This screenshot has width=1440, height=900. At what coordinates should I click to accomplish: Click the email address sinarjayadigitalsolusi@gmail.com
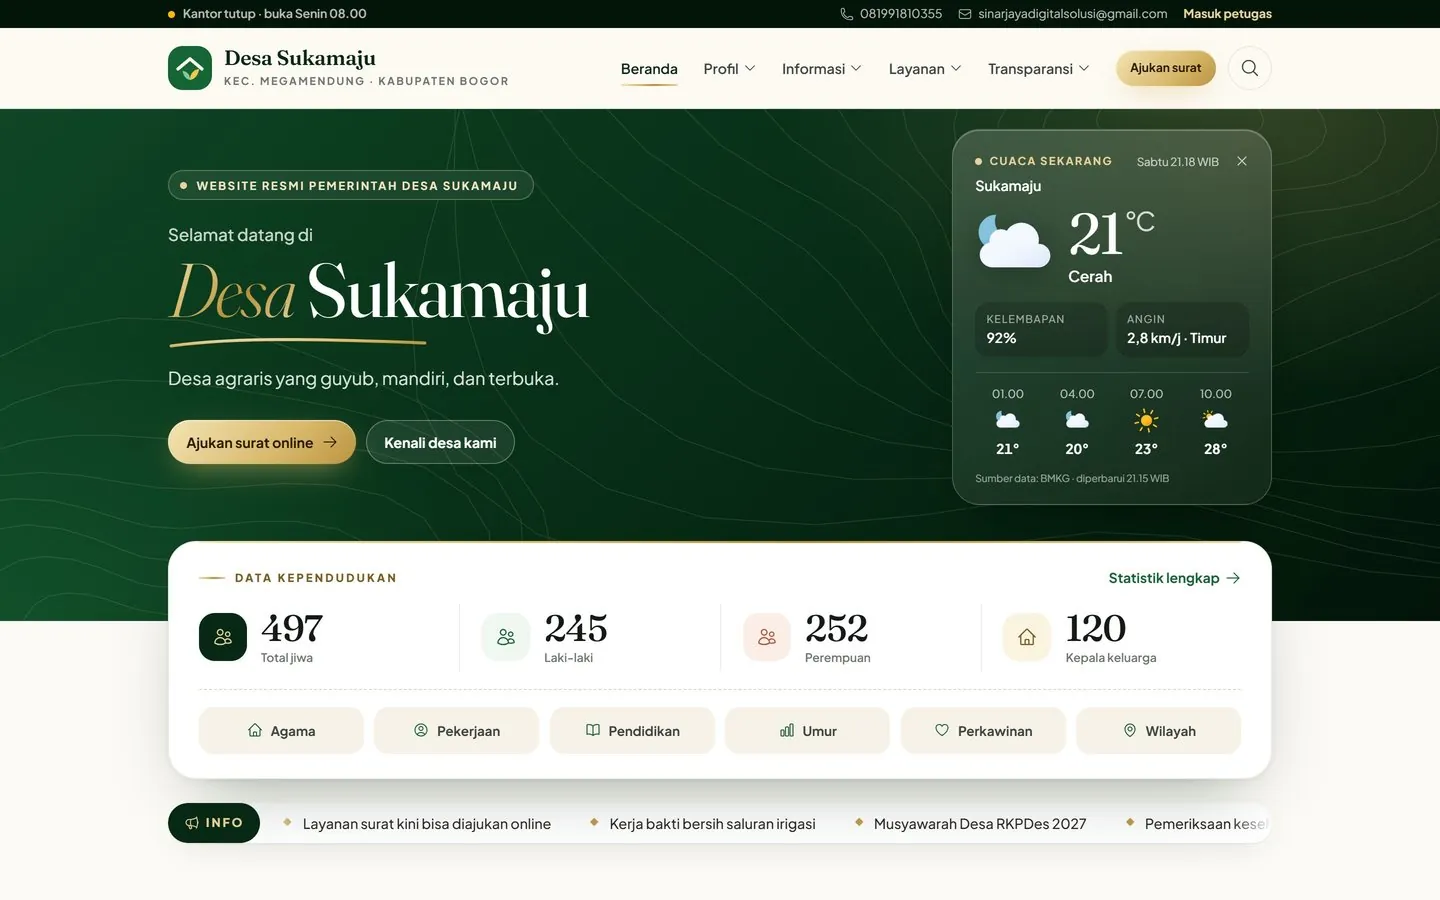pyautogui.click(x=1072, y=14)
